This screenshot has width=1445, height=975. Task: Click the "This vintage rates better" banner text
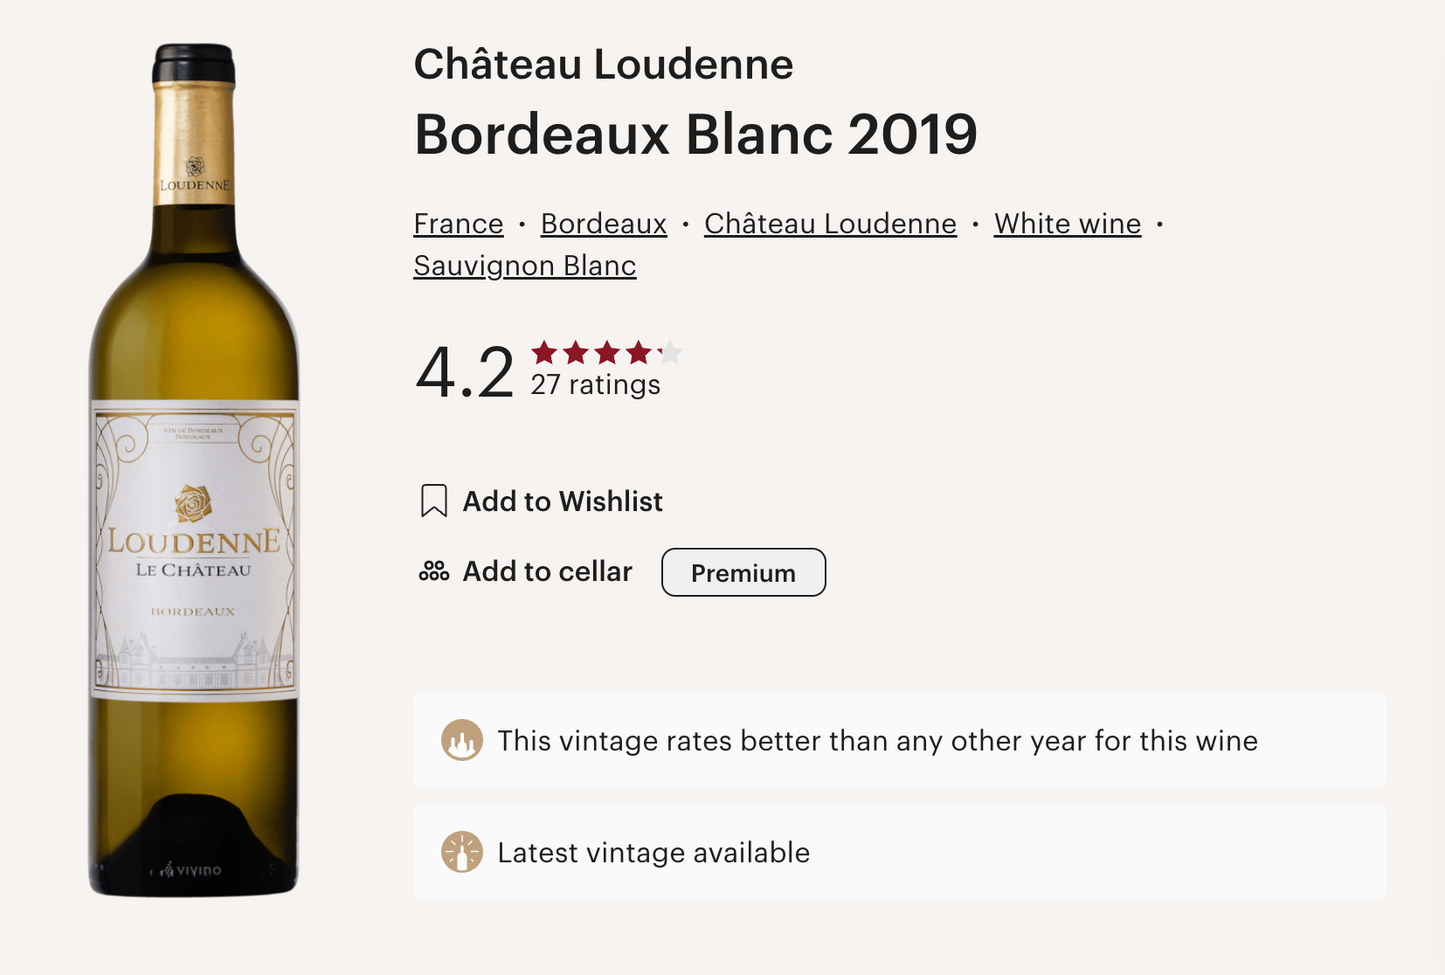tap(877, 741)
